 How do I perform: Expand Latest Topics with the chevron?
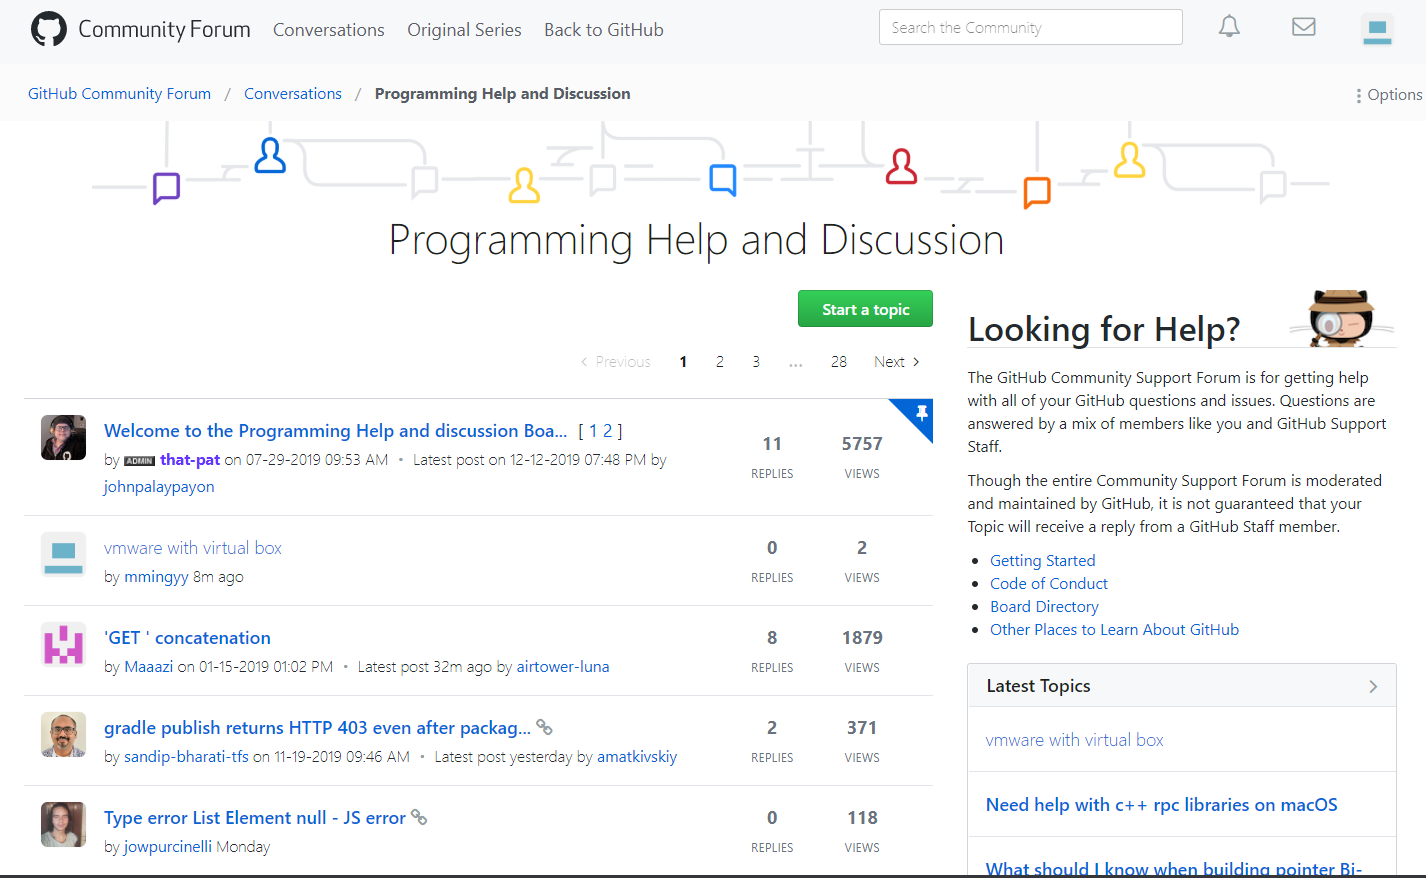coord(1373,686)
